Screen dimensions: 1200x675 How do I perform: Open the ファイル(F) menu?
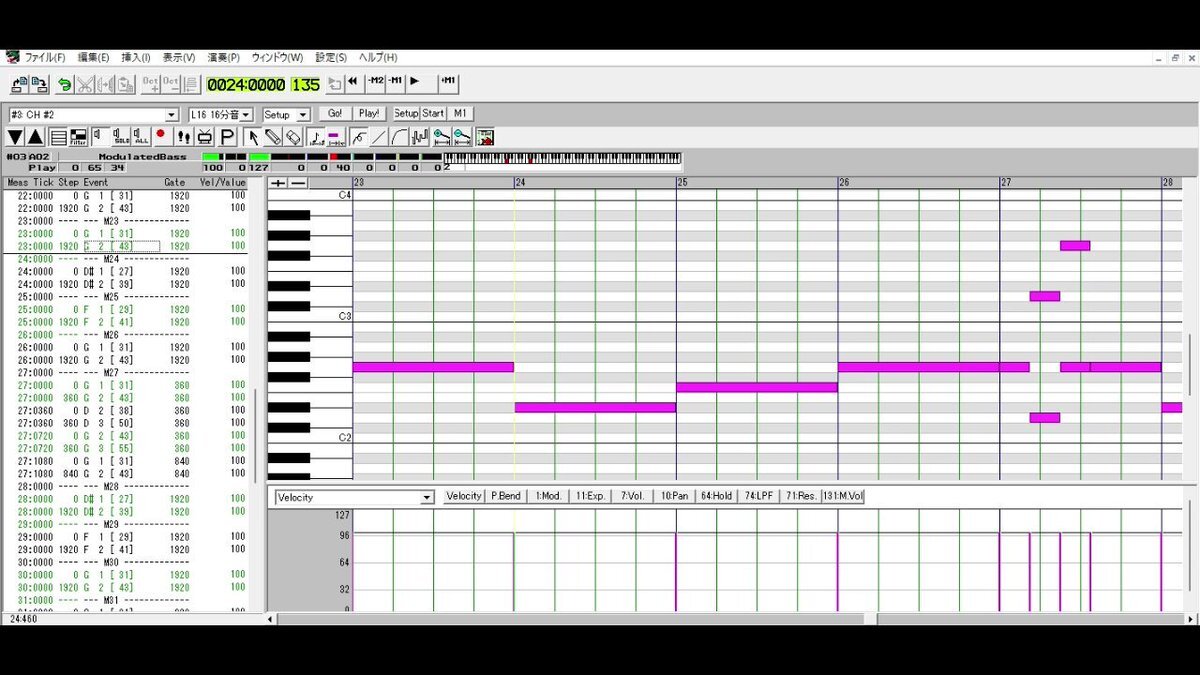45,57
